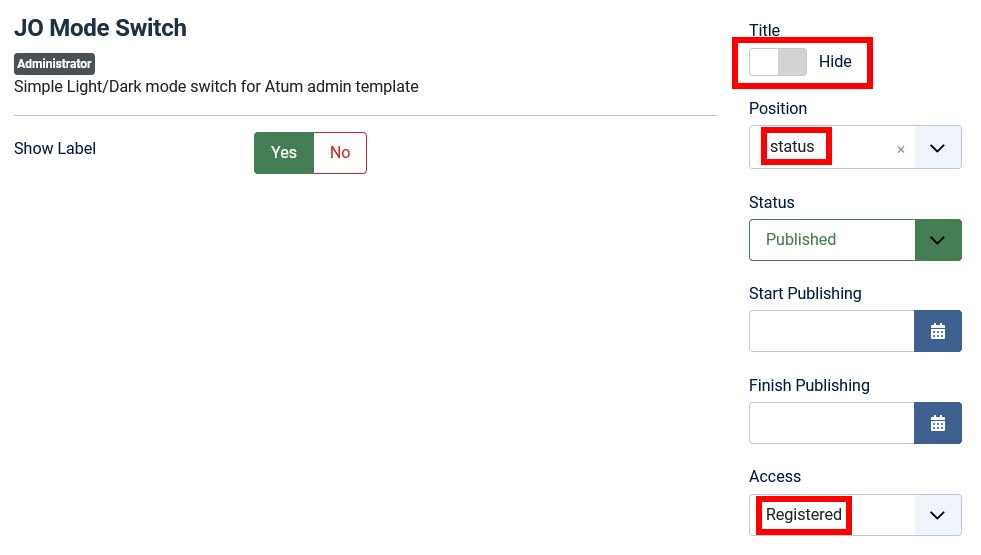Click the Registered access level value

[x=804, y=515]
